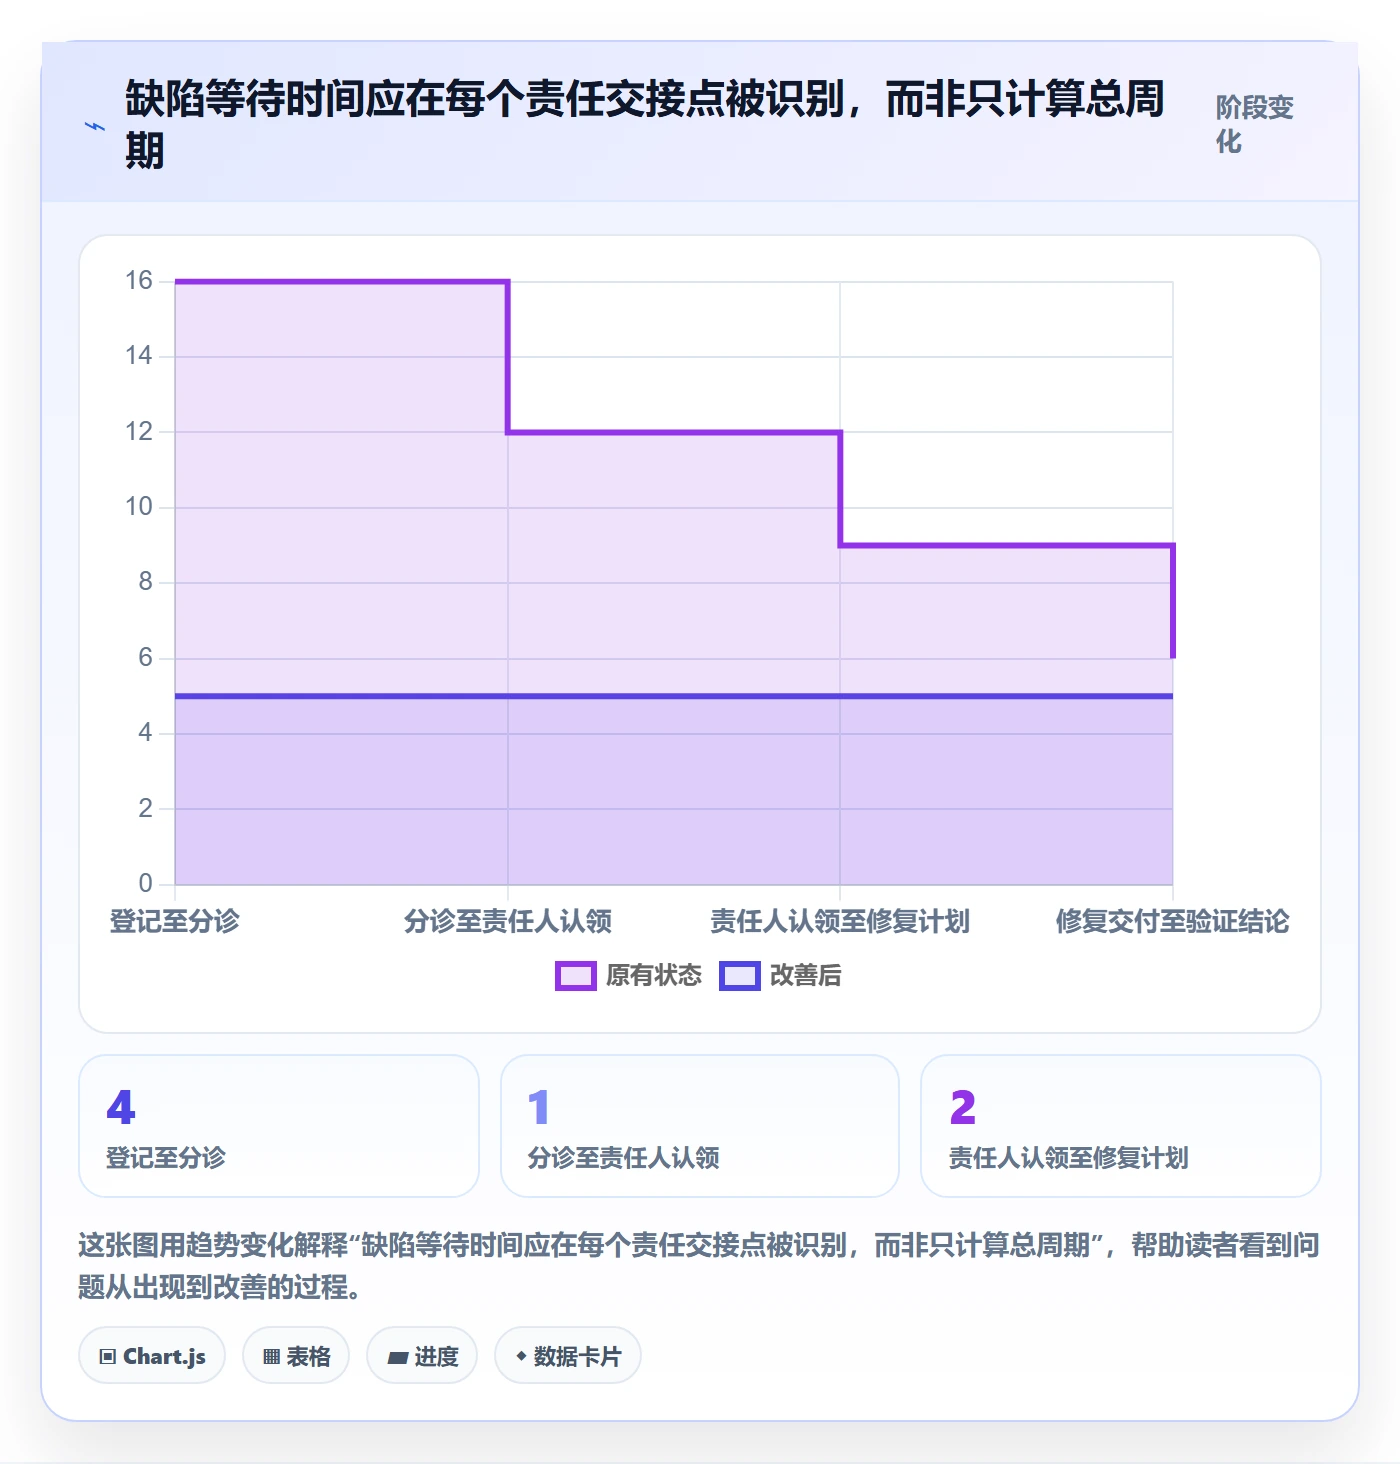Click the 阶段变化 label in header

(1255, 124)
